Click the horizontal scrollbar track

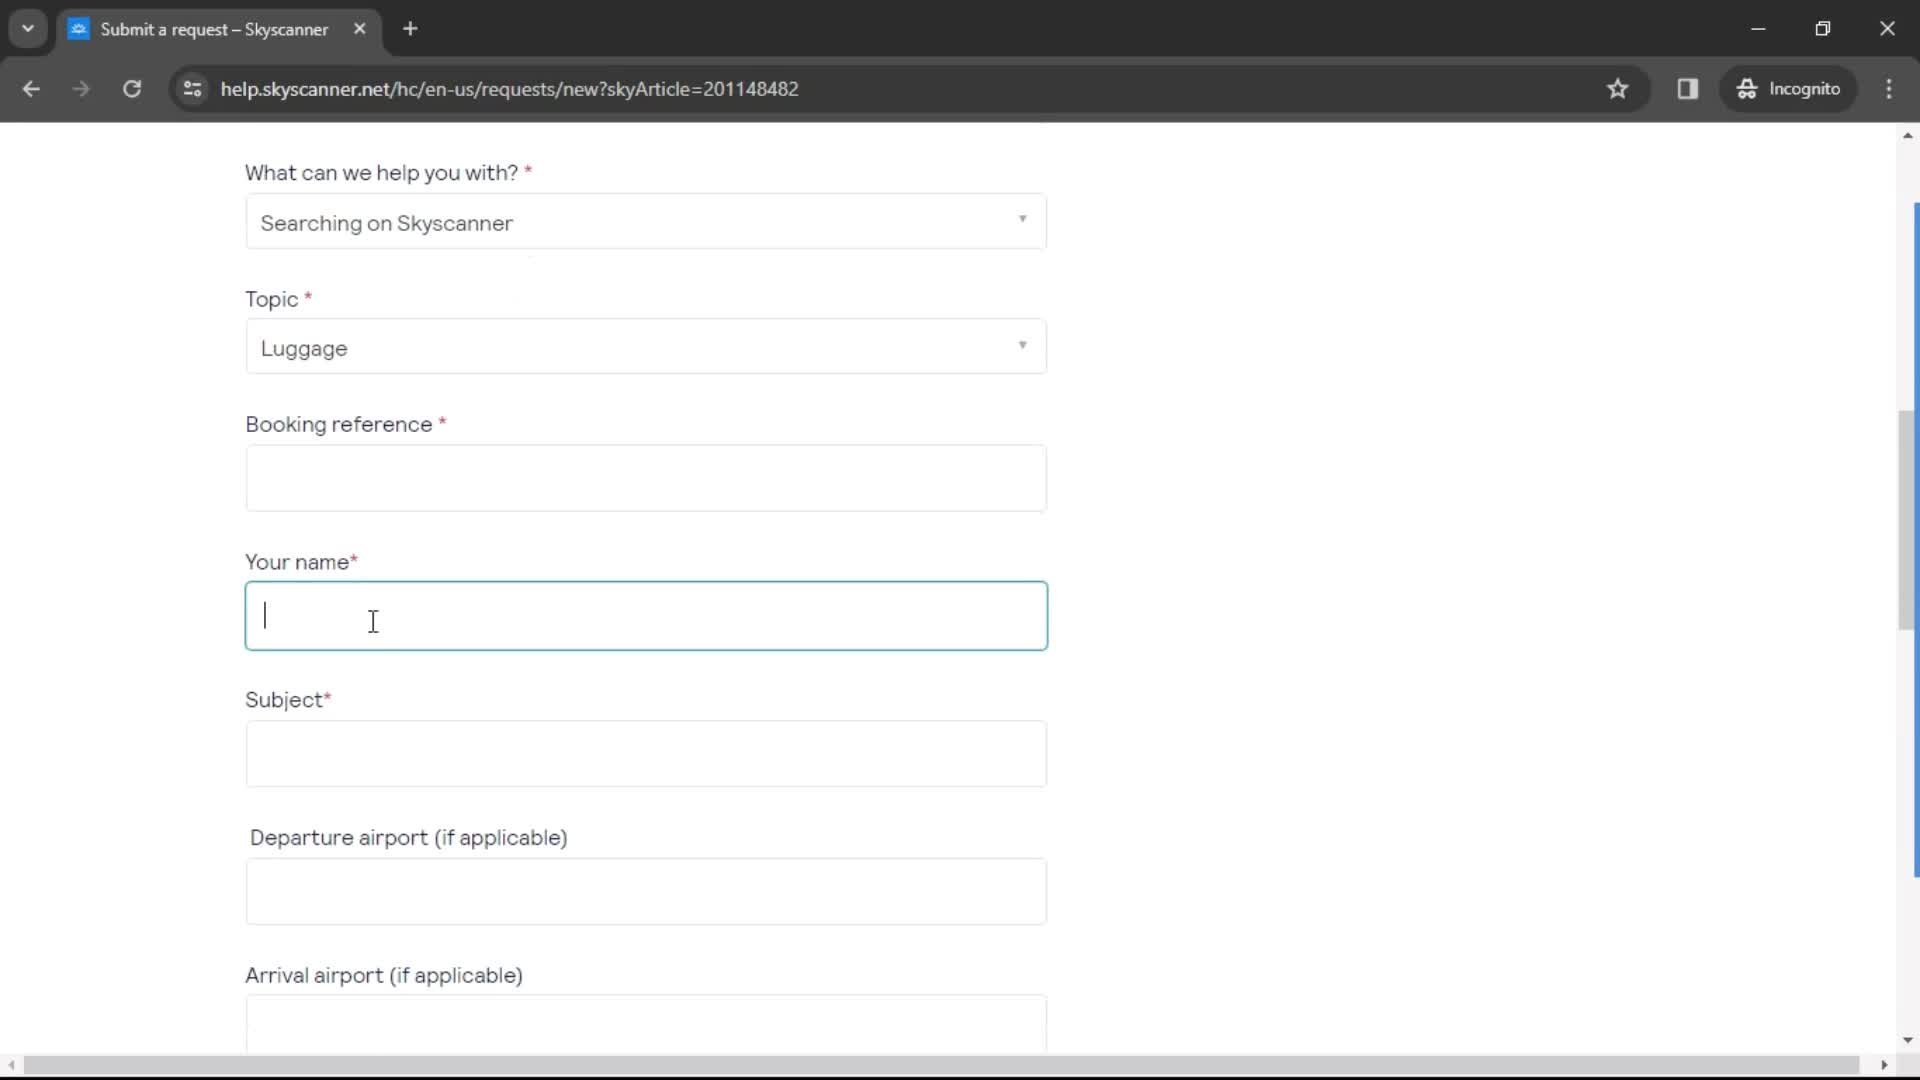pyautogui.click(x=940, y=1065)
